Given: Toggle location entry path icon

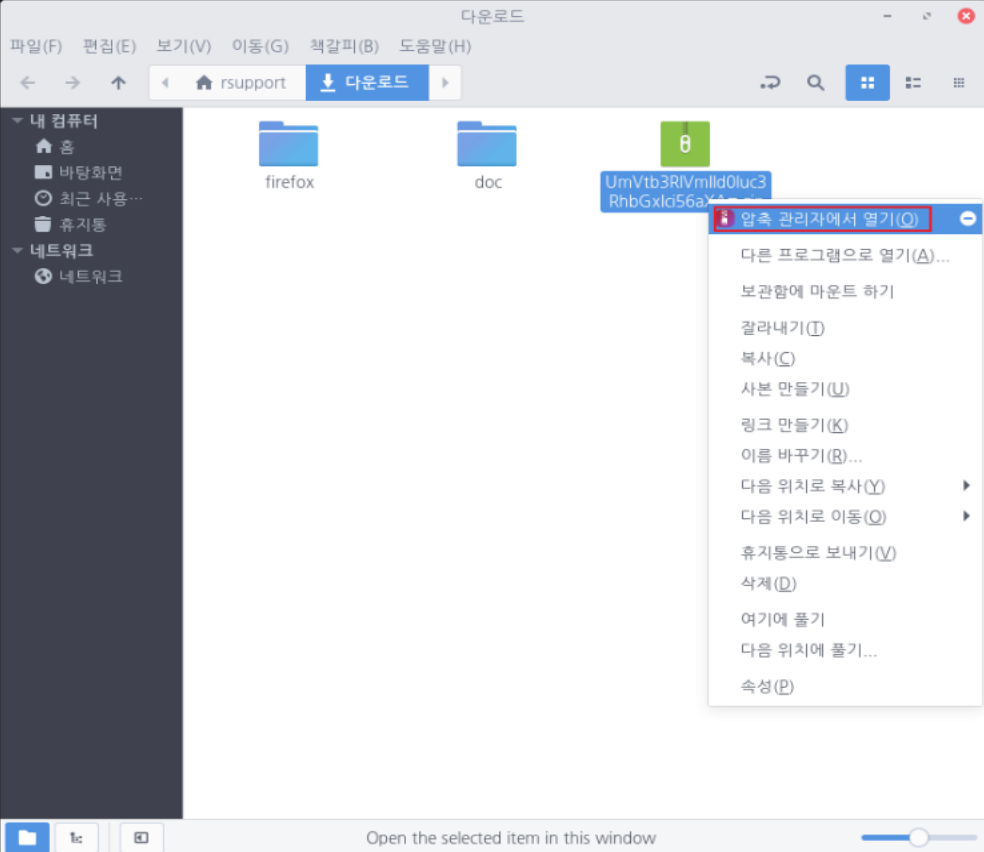Looking at the screenshot, I should click(769, 83).
